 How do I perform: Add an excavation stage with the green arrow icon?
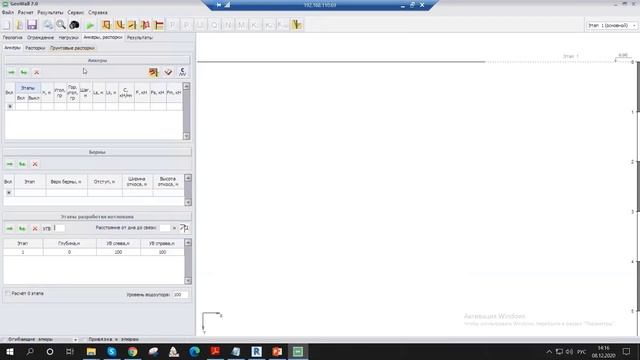(x=10, y=229)
